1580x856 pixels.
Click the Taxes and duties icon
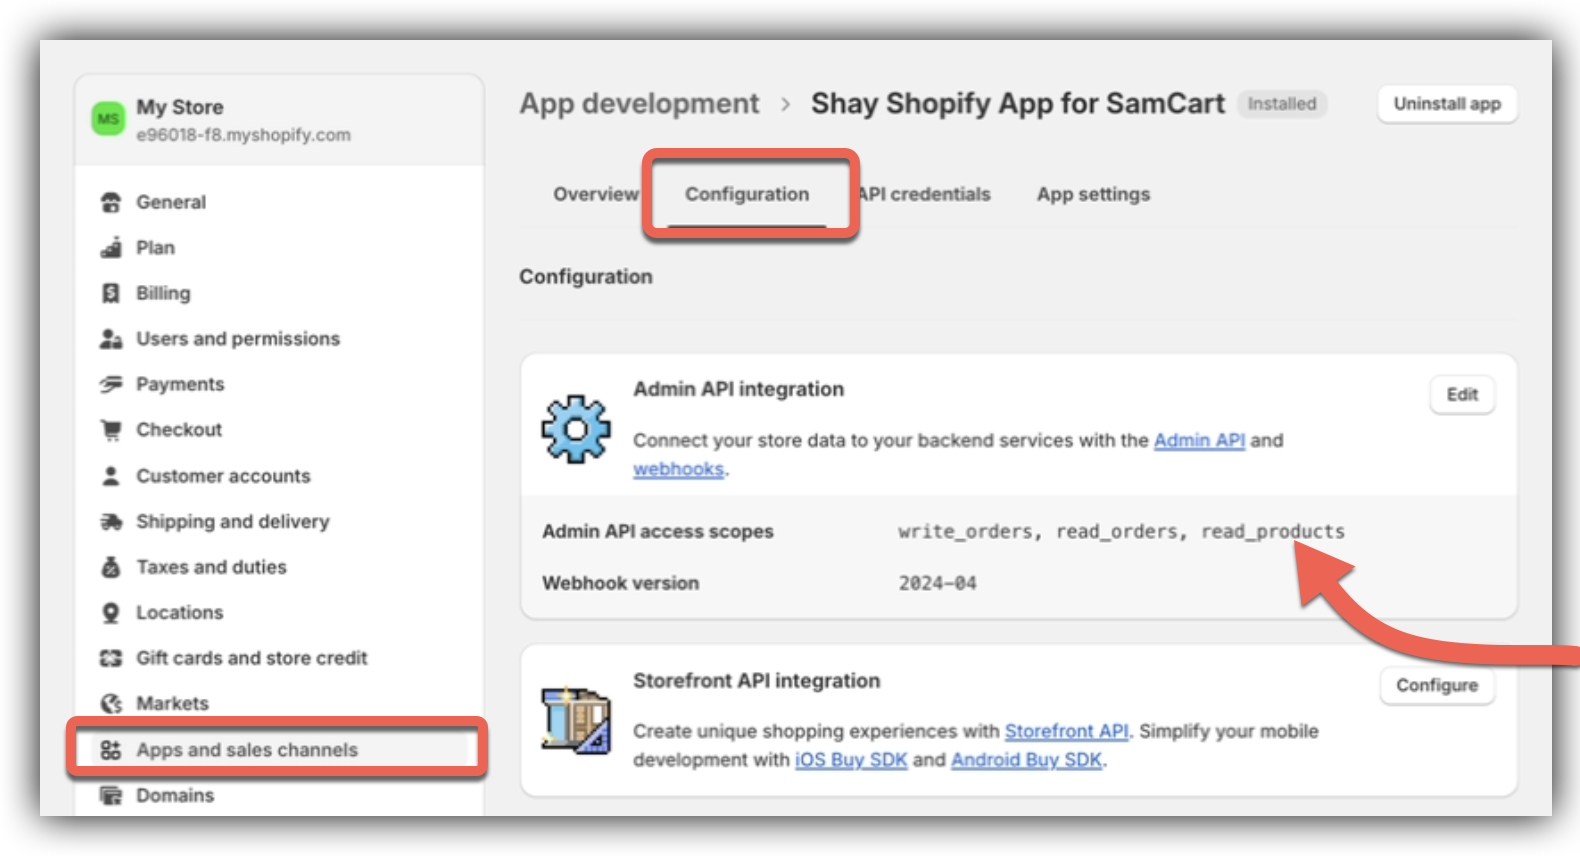111,567
